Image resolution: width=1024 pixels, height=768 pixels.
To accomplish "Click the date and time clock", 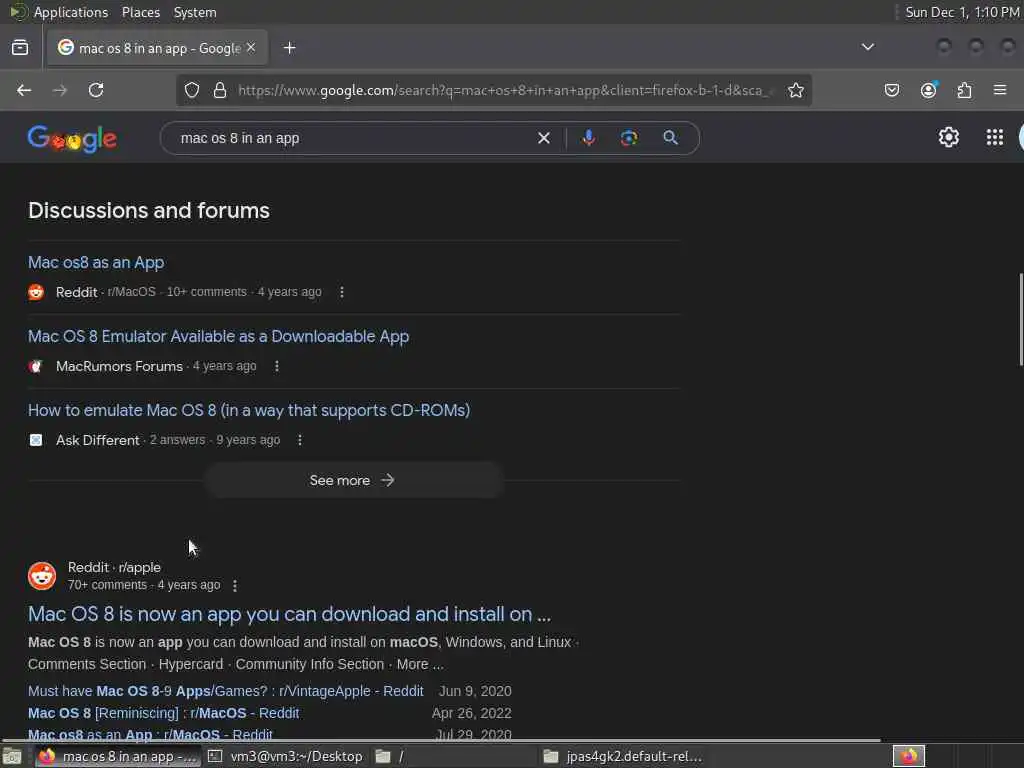I will tap(961, 12).
